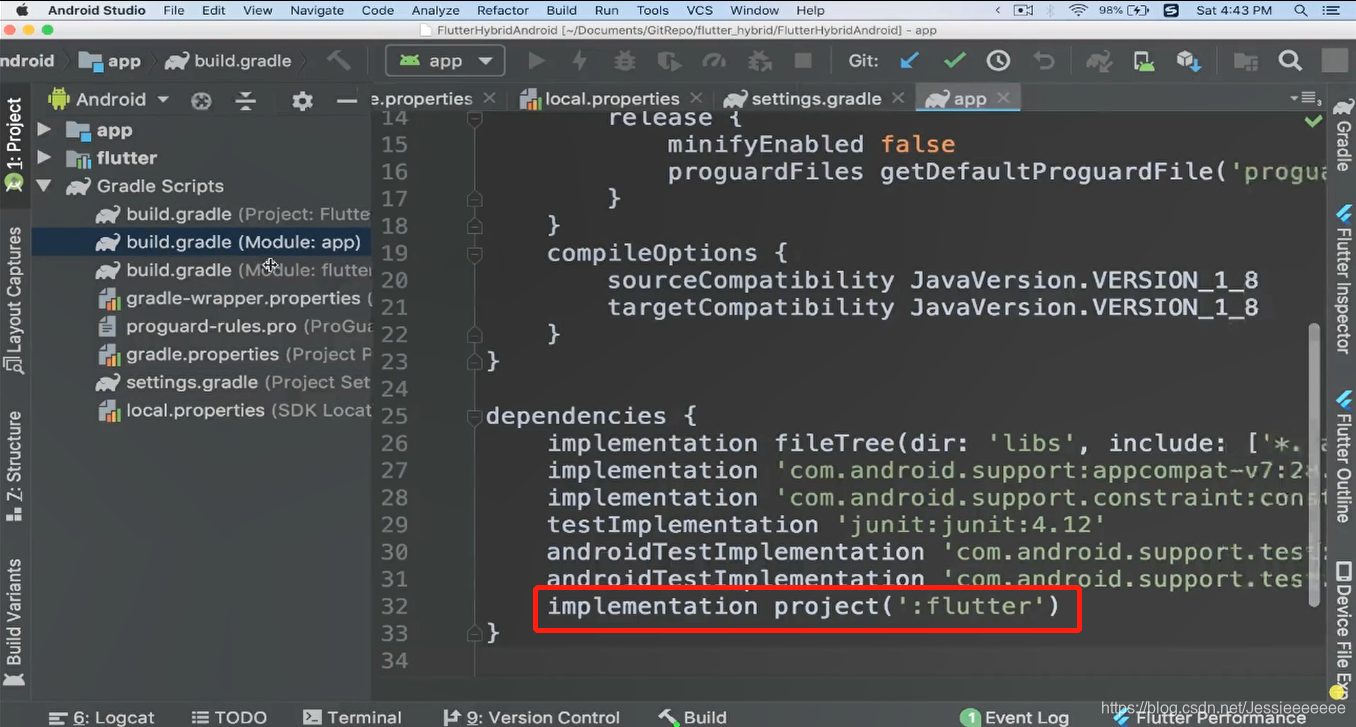Expand the flutter module tree node
1356x727 pixels.
point(44,158)
